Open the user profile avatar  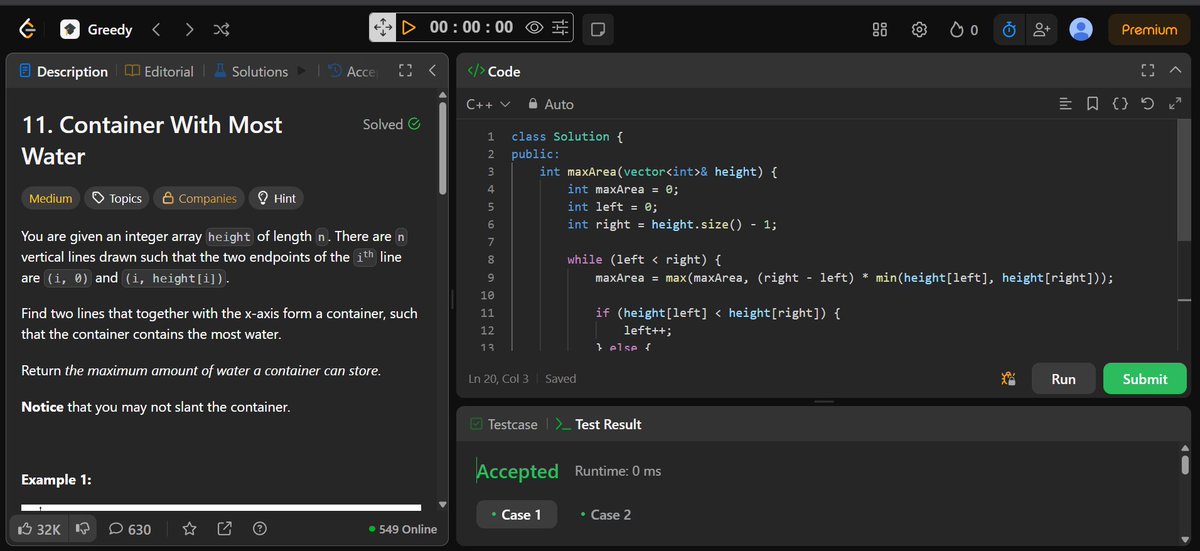click(x=1081, y=30)
